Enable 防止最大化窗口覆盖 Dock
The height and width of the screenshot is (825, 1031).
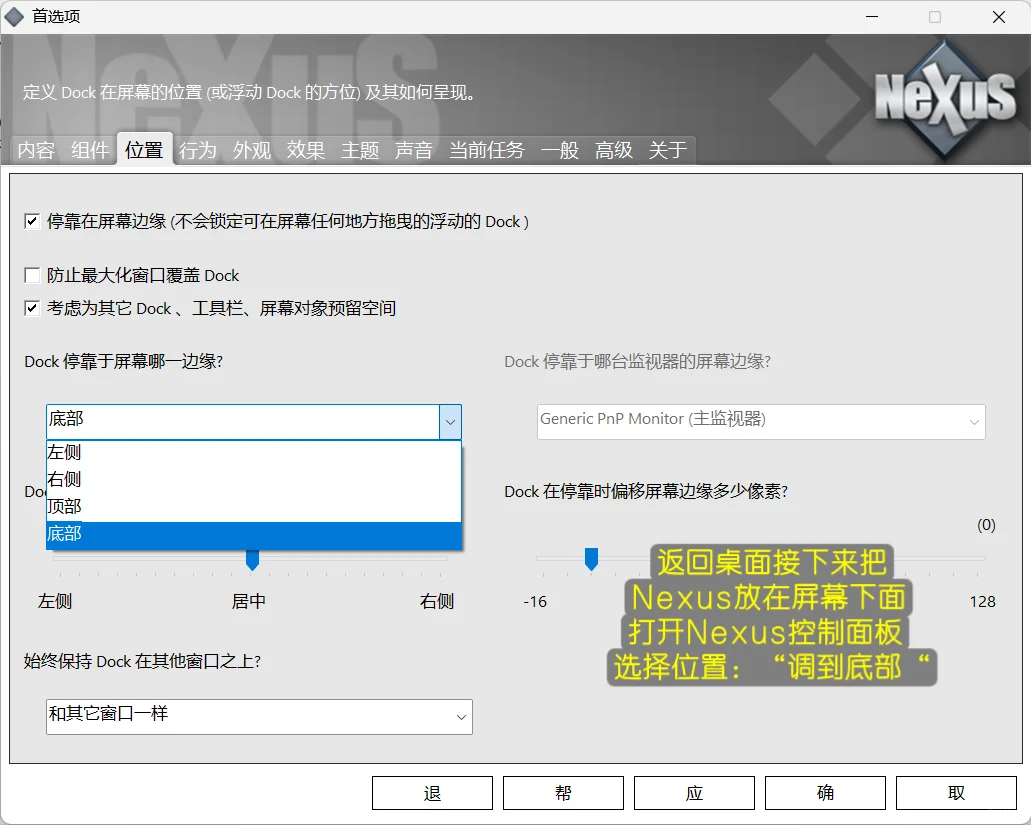pyautogui.click(x=31, y=275)
